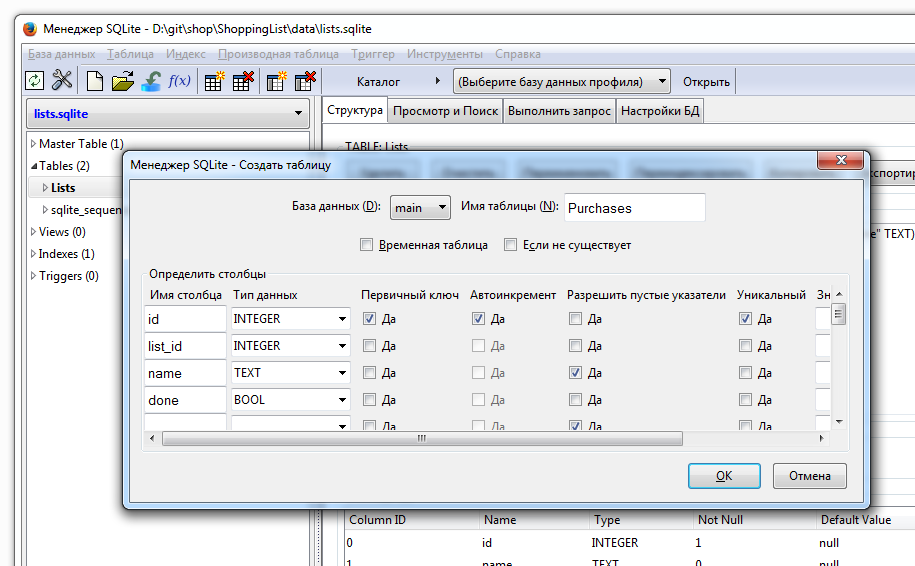Viewport: 915px width, 566px height.
Task: Click the Not Null column header
Action: coord(720,519)
